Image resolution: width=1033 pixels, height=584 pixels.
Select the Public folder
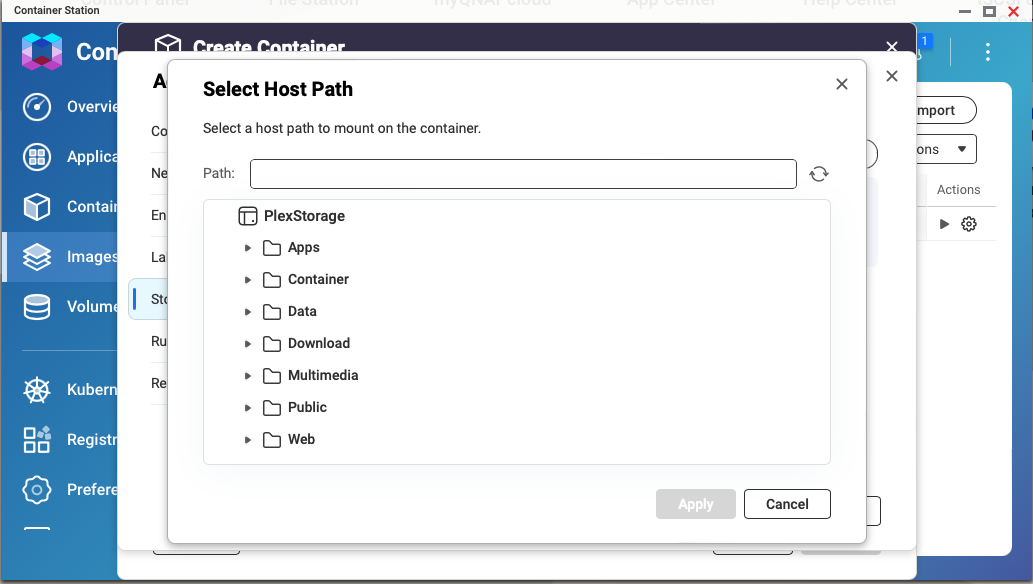[x=294, y=407]
